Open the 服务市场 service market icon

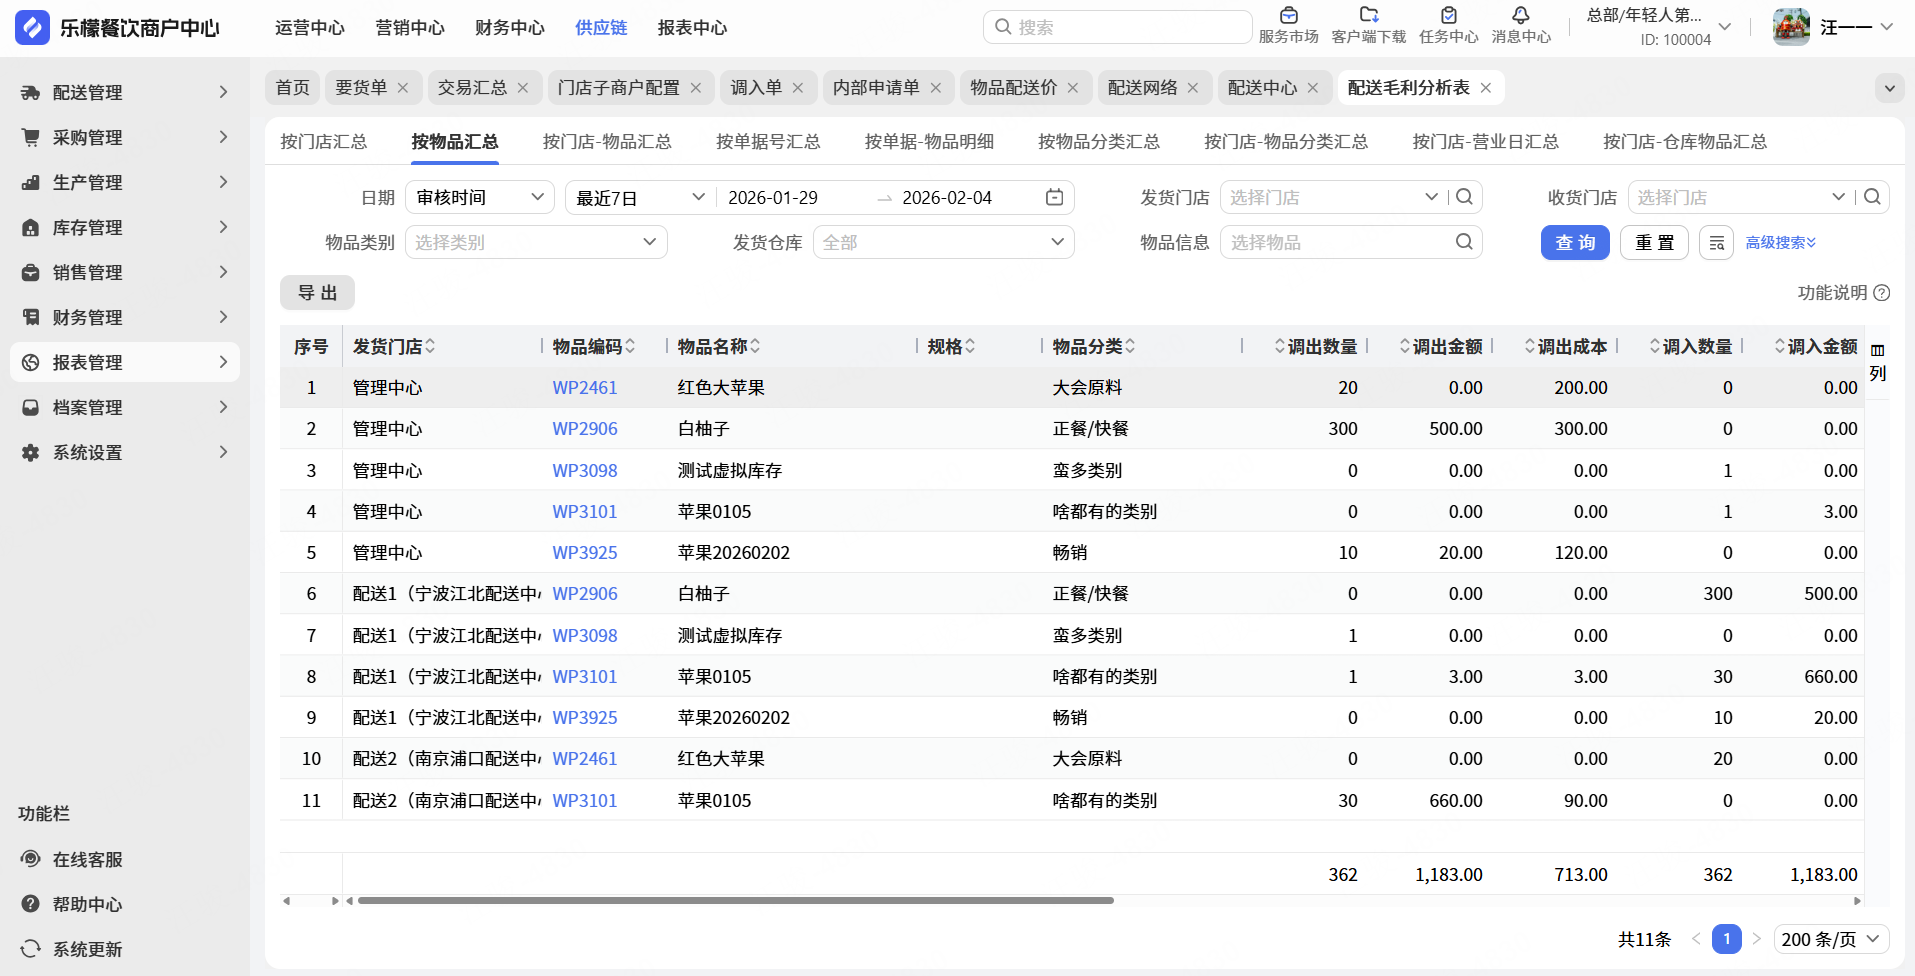(1288, 16)
